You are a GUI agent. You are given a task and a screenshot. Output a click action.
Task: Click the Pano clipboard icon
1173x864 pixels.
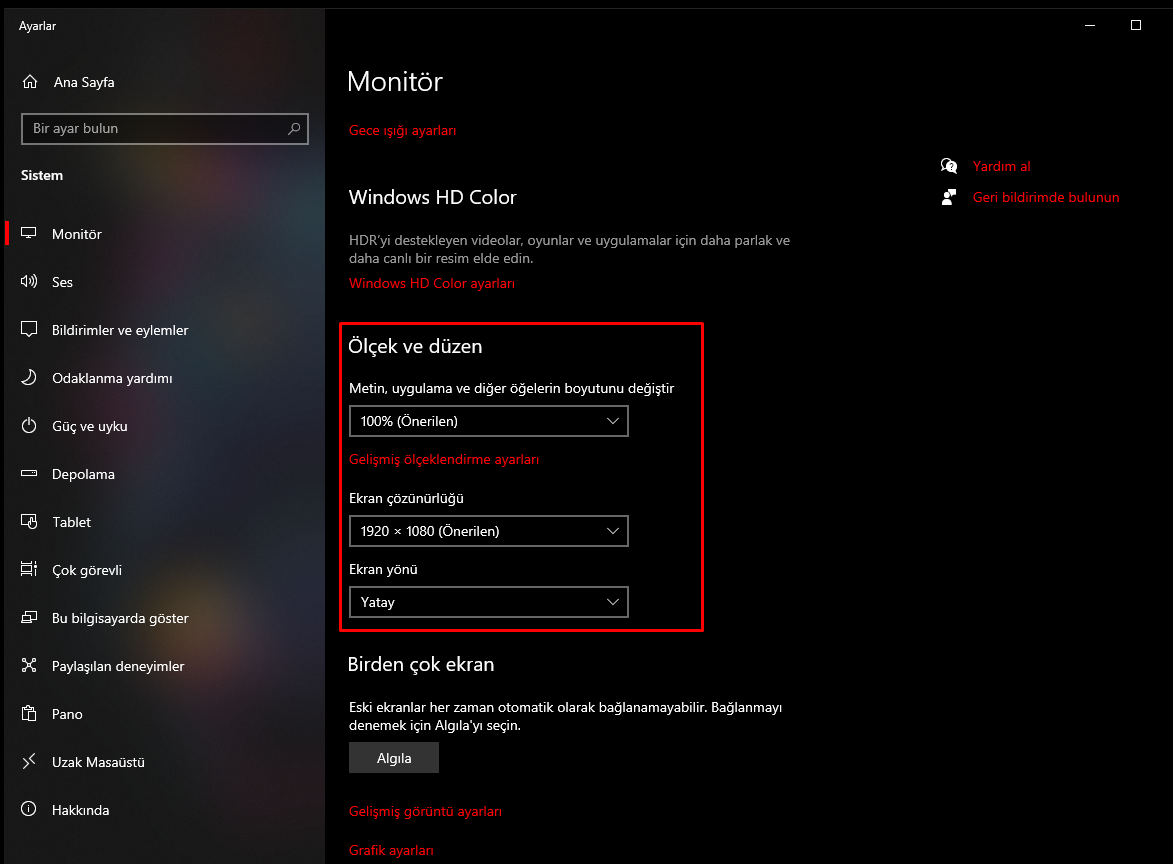pyautogui.click(x=28, y=713)
